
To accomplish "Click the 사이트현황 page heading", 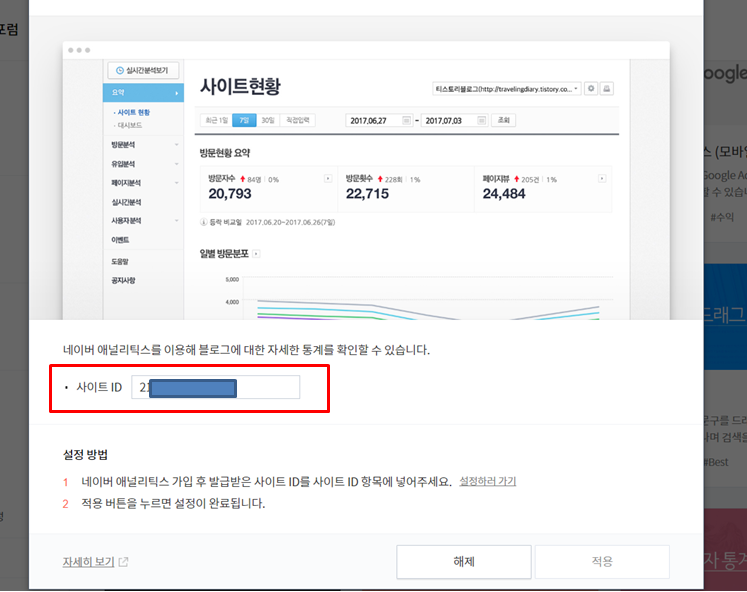I will [240, 86].
